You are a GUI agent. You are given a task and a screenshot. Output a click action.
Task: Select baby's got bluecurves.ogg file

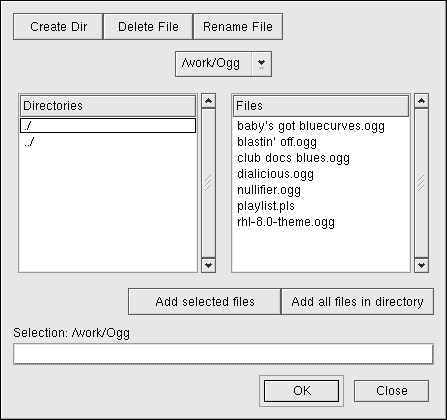click(x=311, y=126)
